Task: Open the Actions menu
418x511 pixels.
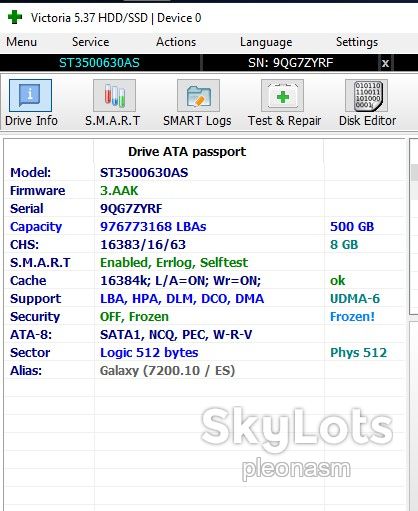Action: (x=176, y=42)
